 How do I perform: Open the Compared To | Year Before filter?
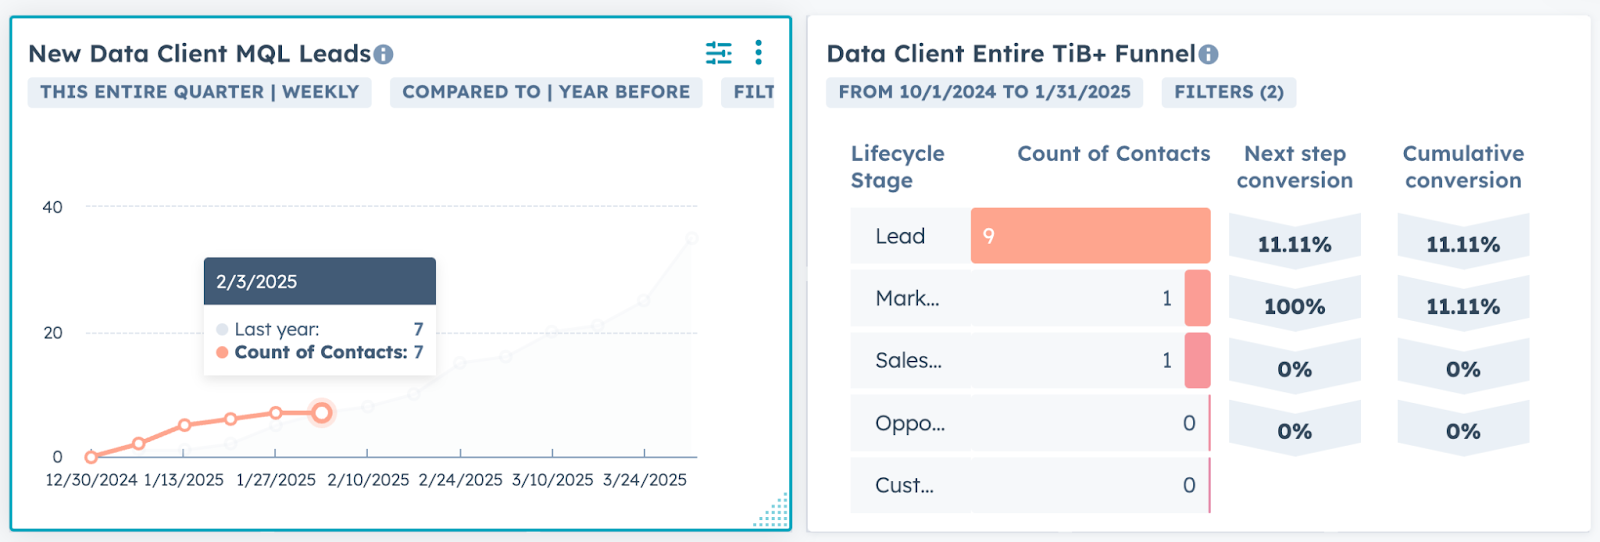pos(546,92)
